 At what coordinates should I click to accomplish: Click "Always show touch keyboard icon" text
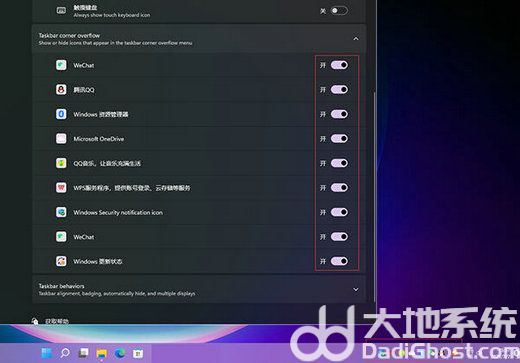pos(112,15)
